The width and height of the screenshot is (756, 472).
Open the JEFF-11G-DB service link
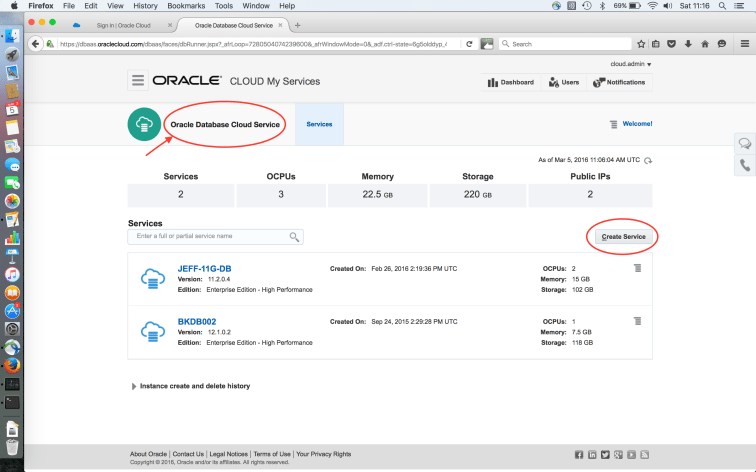204,268
